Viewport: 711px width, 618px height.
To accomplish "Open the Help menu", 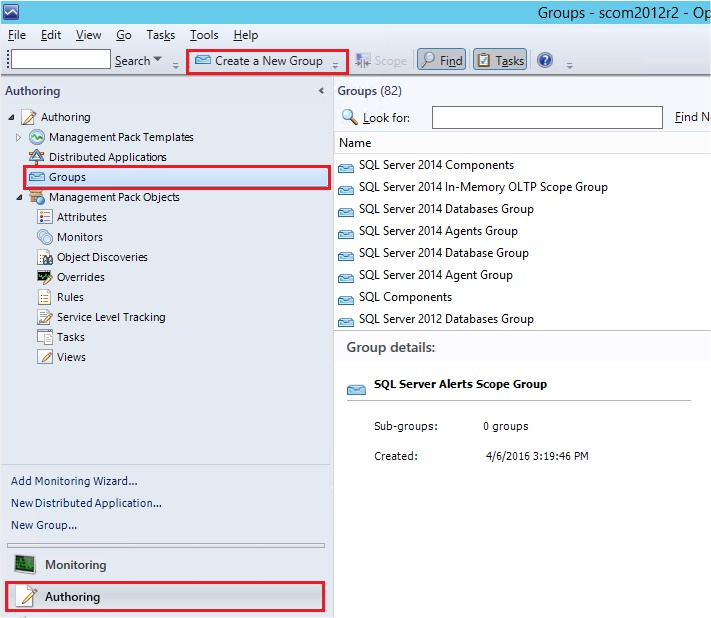I will [246, 35].
